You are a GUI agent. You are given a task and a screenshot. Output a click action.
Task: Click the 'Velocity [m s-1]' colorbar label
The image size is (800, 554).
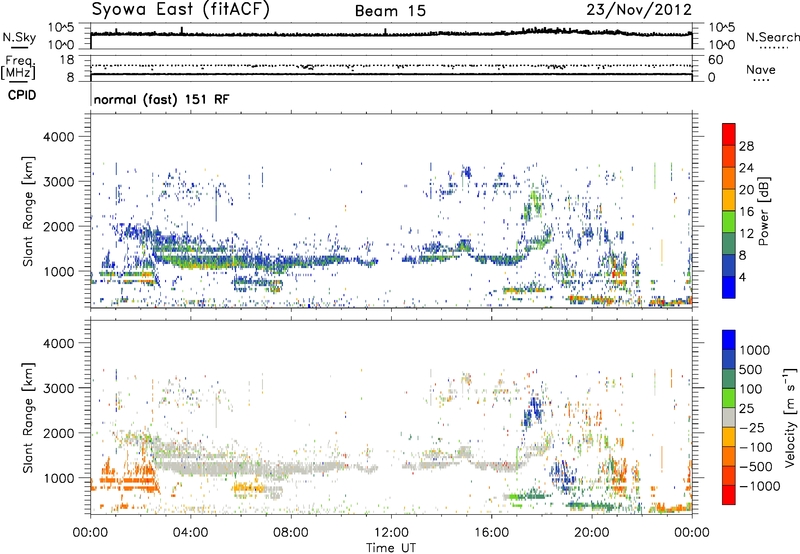[x=790, y=417]
